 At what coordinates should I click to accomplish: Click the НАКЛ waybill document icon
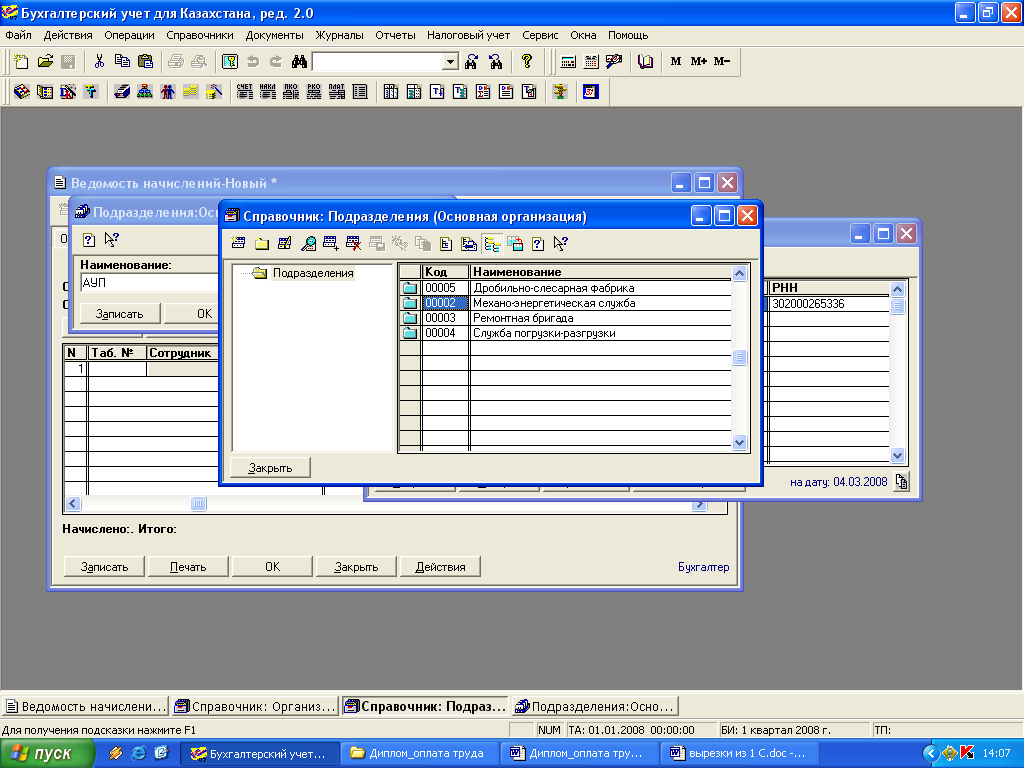tap(268, 91)
